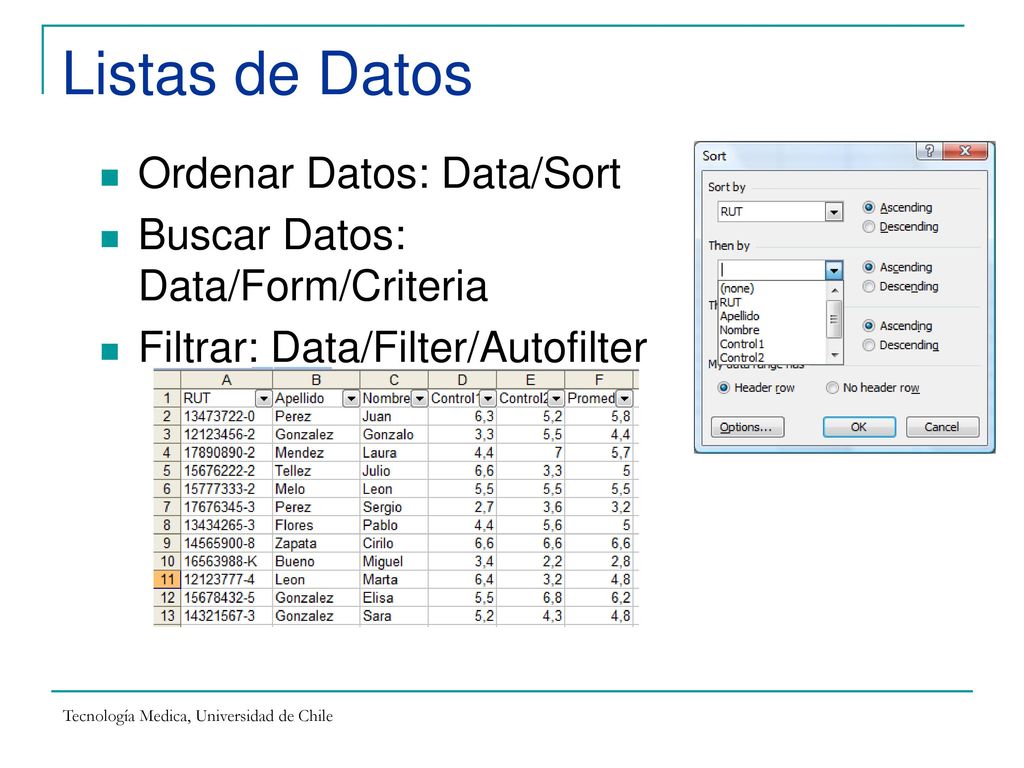Image resolution: width=1024 pixels, height=768 pixels.
Task: Pick RUT in the dropdown list
Action: click(772, 302)
